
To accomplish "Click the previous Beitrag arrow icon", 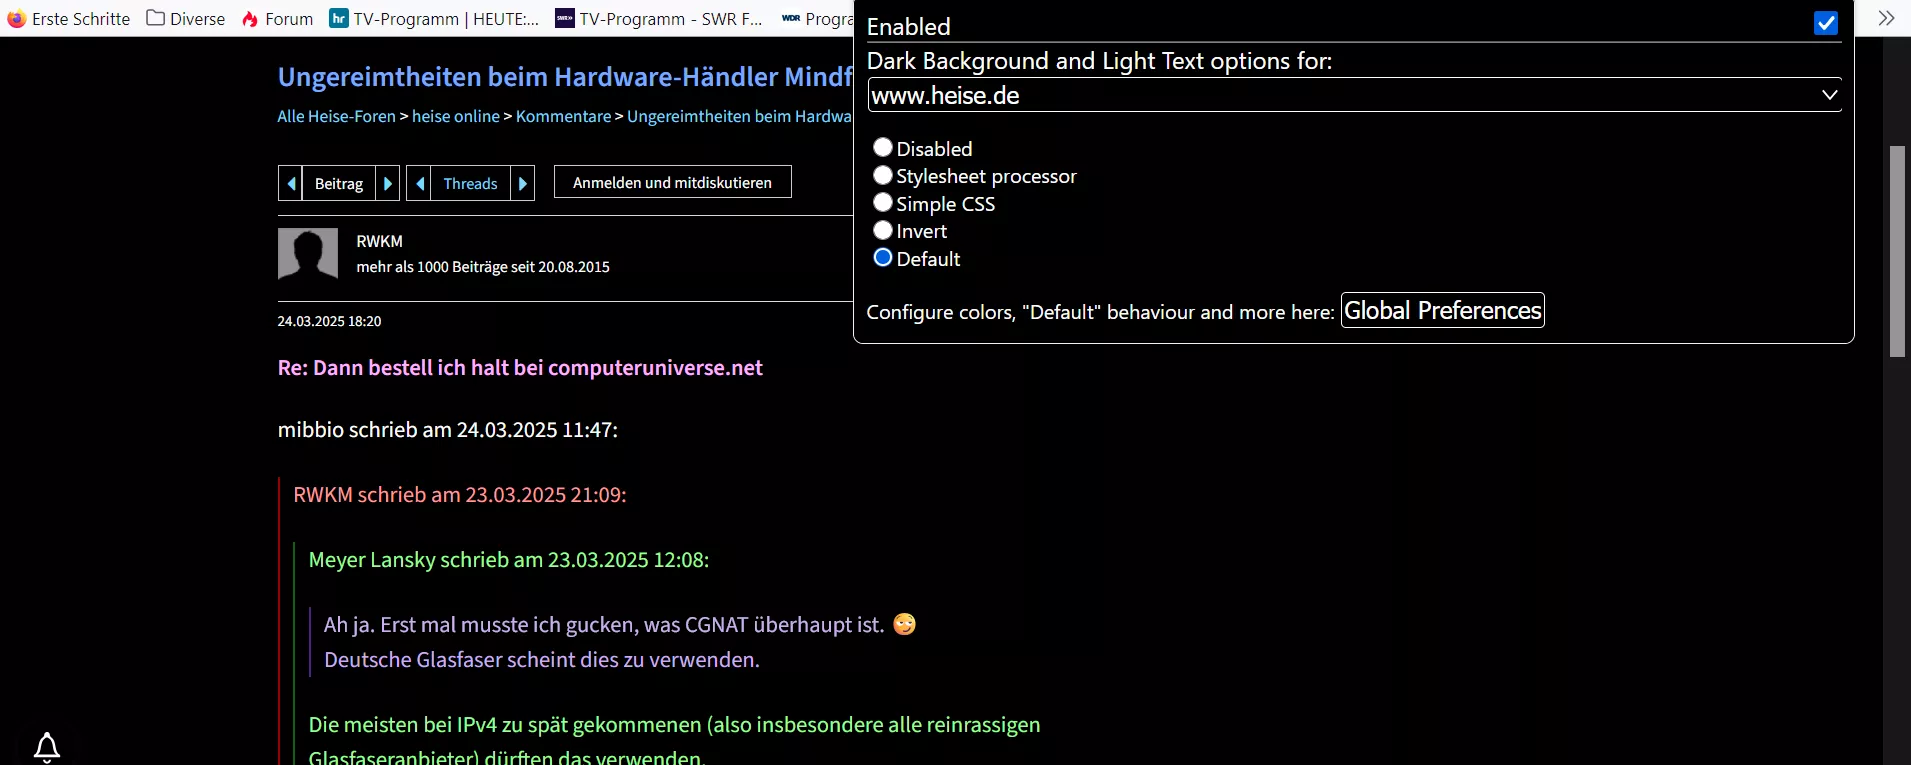I will point(290,183).
